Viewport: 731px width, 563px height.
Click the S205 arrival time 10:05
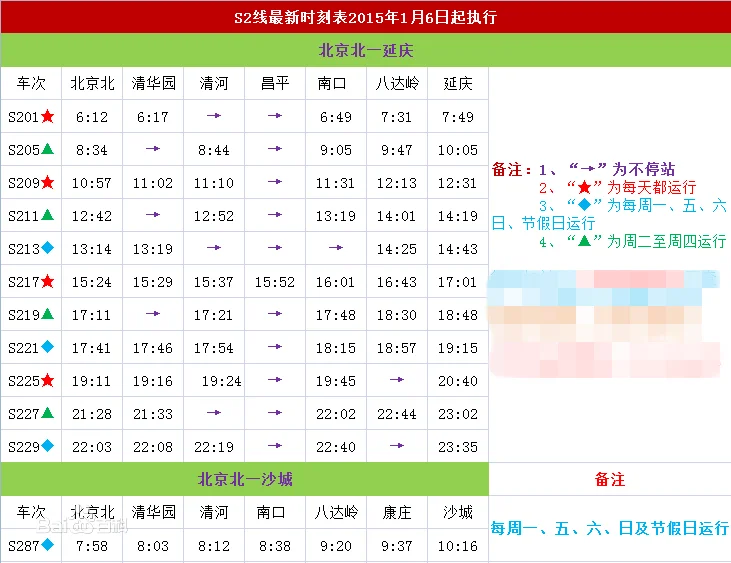[458, 150]
